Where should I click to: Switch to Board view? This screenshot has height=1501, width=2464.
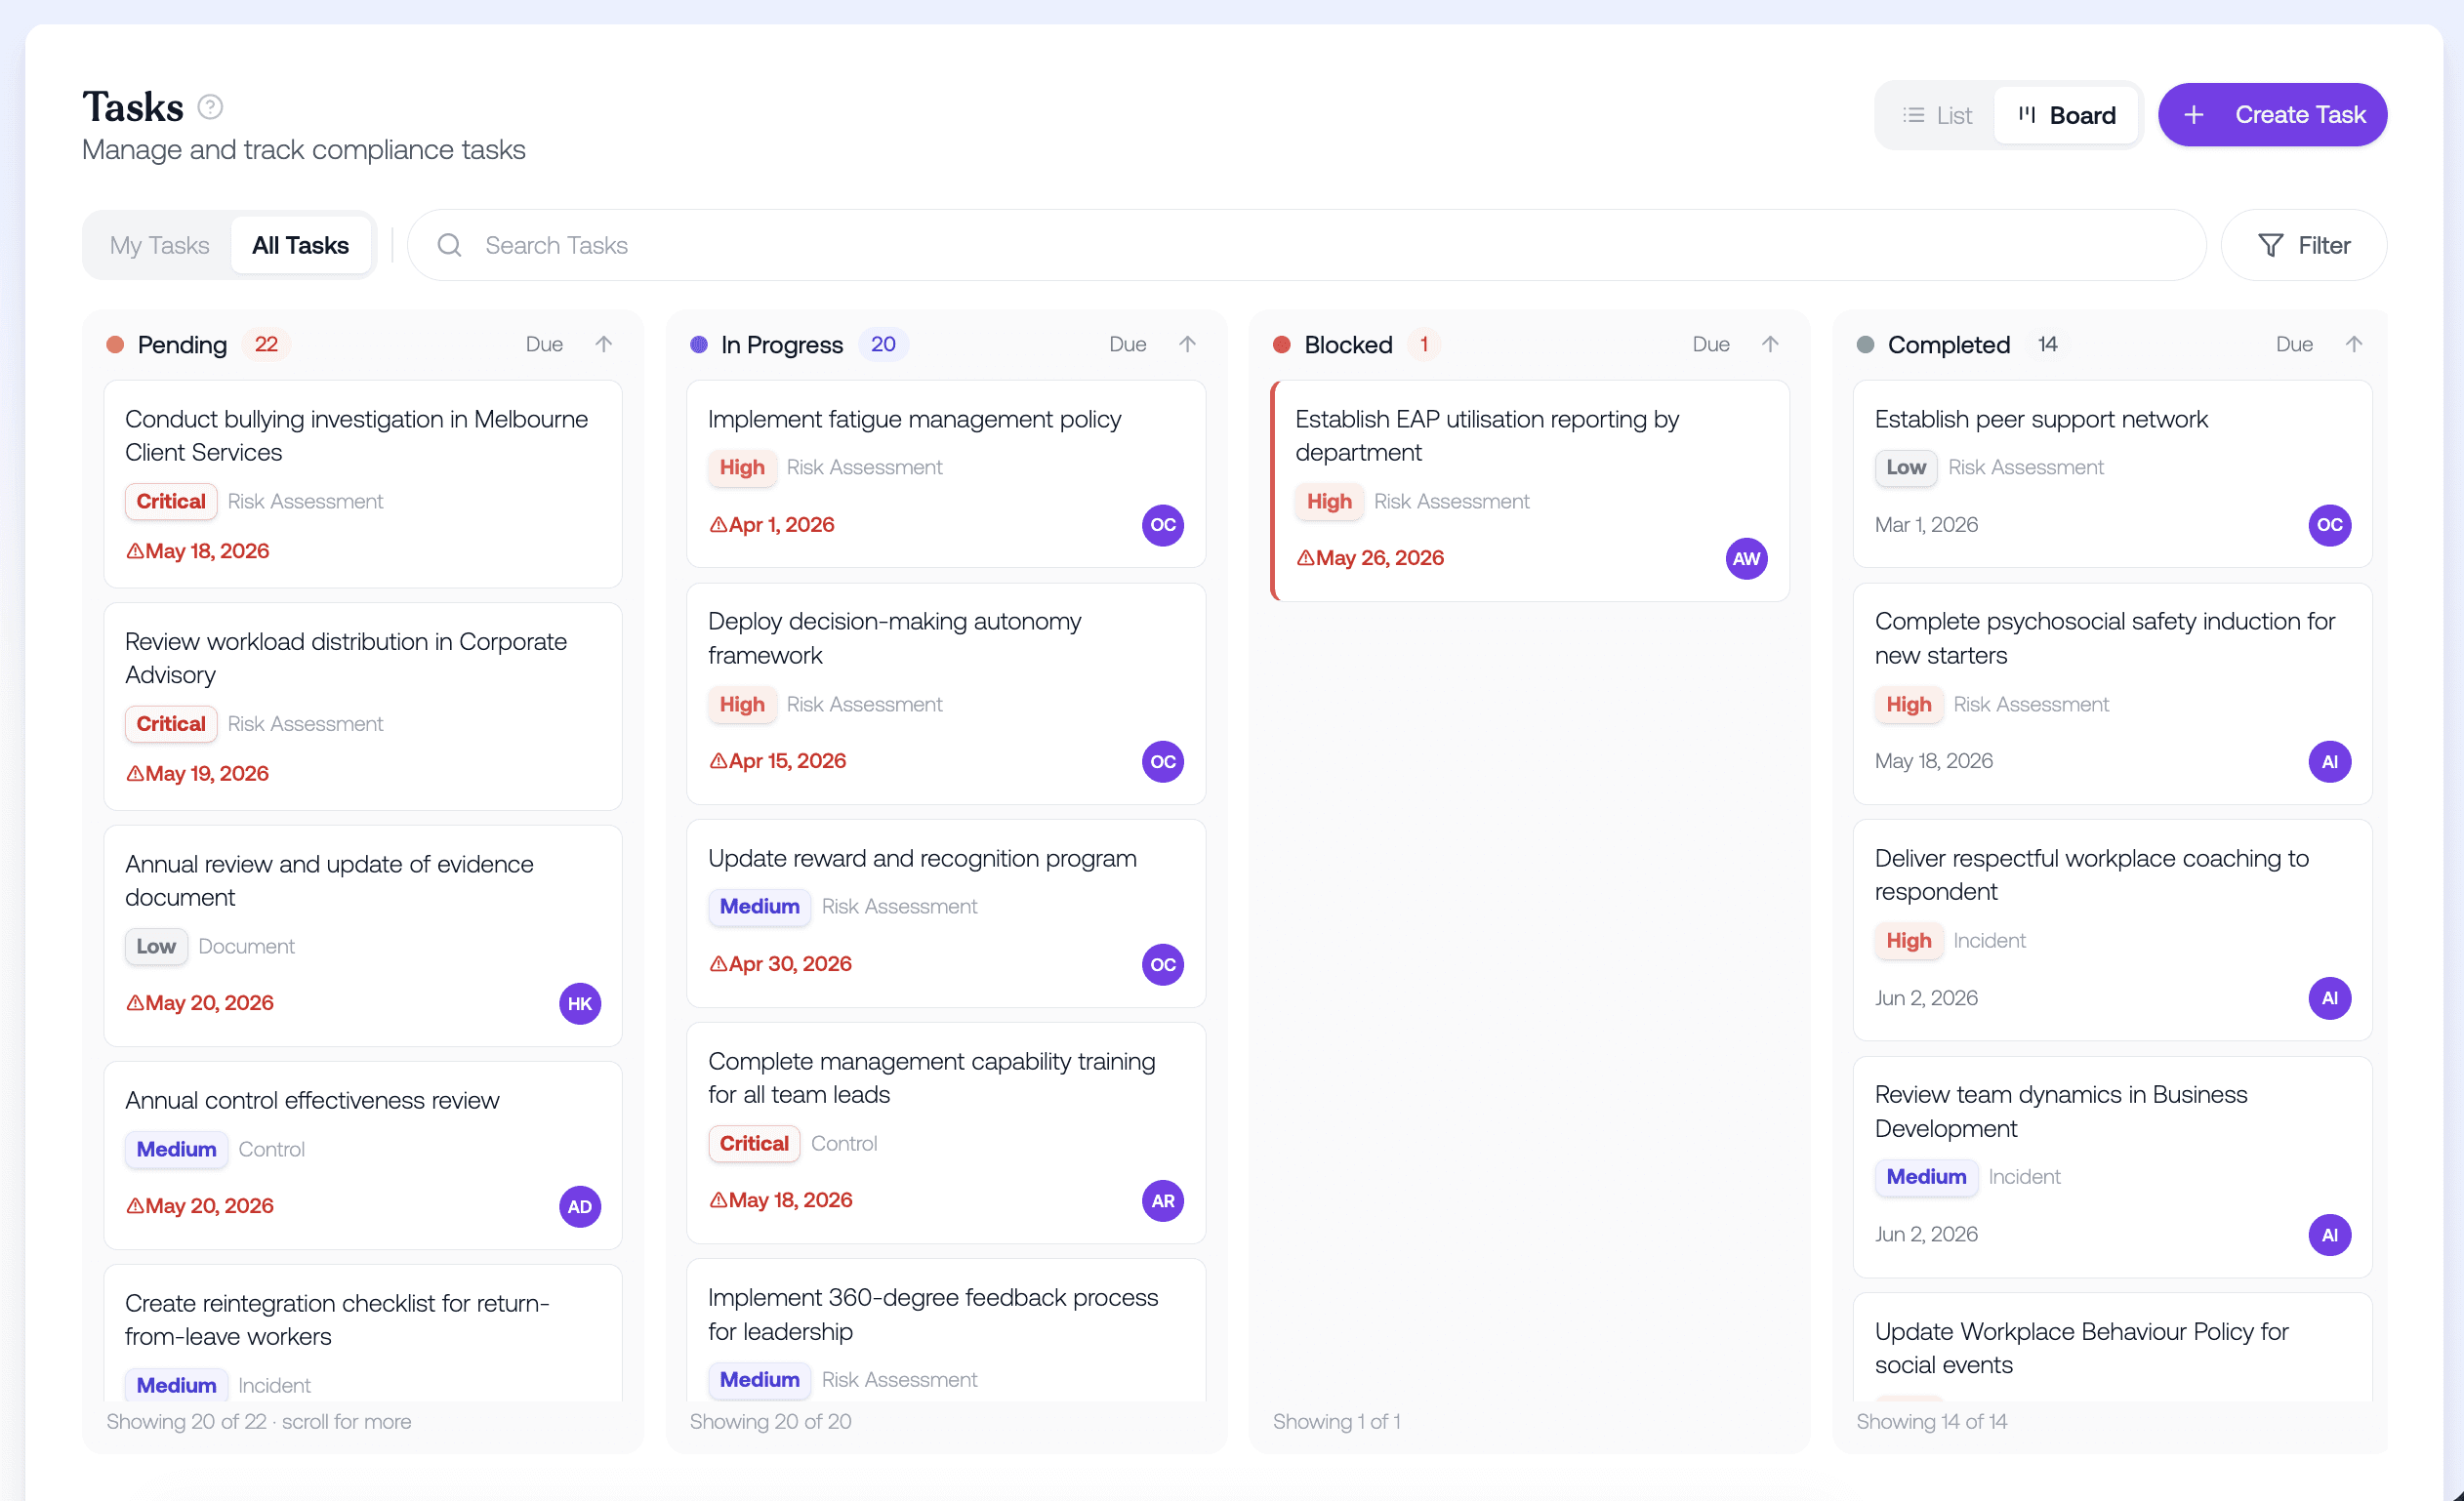point(2066,115)
